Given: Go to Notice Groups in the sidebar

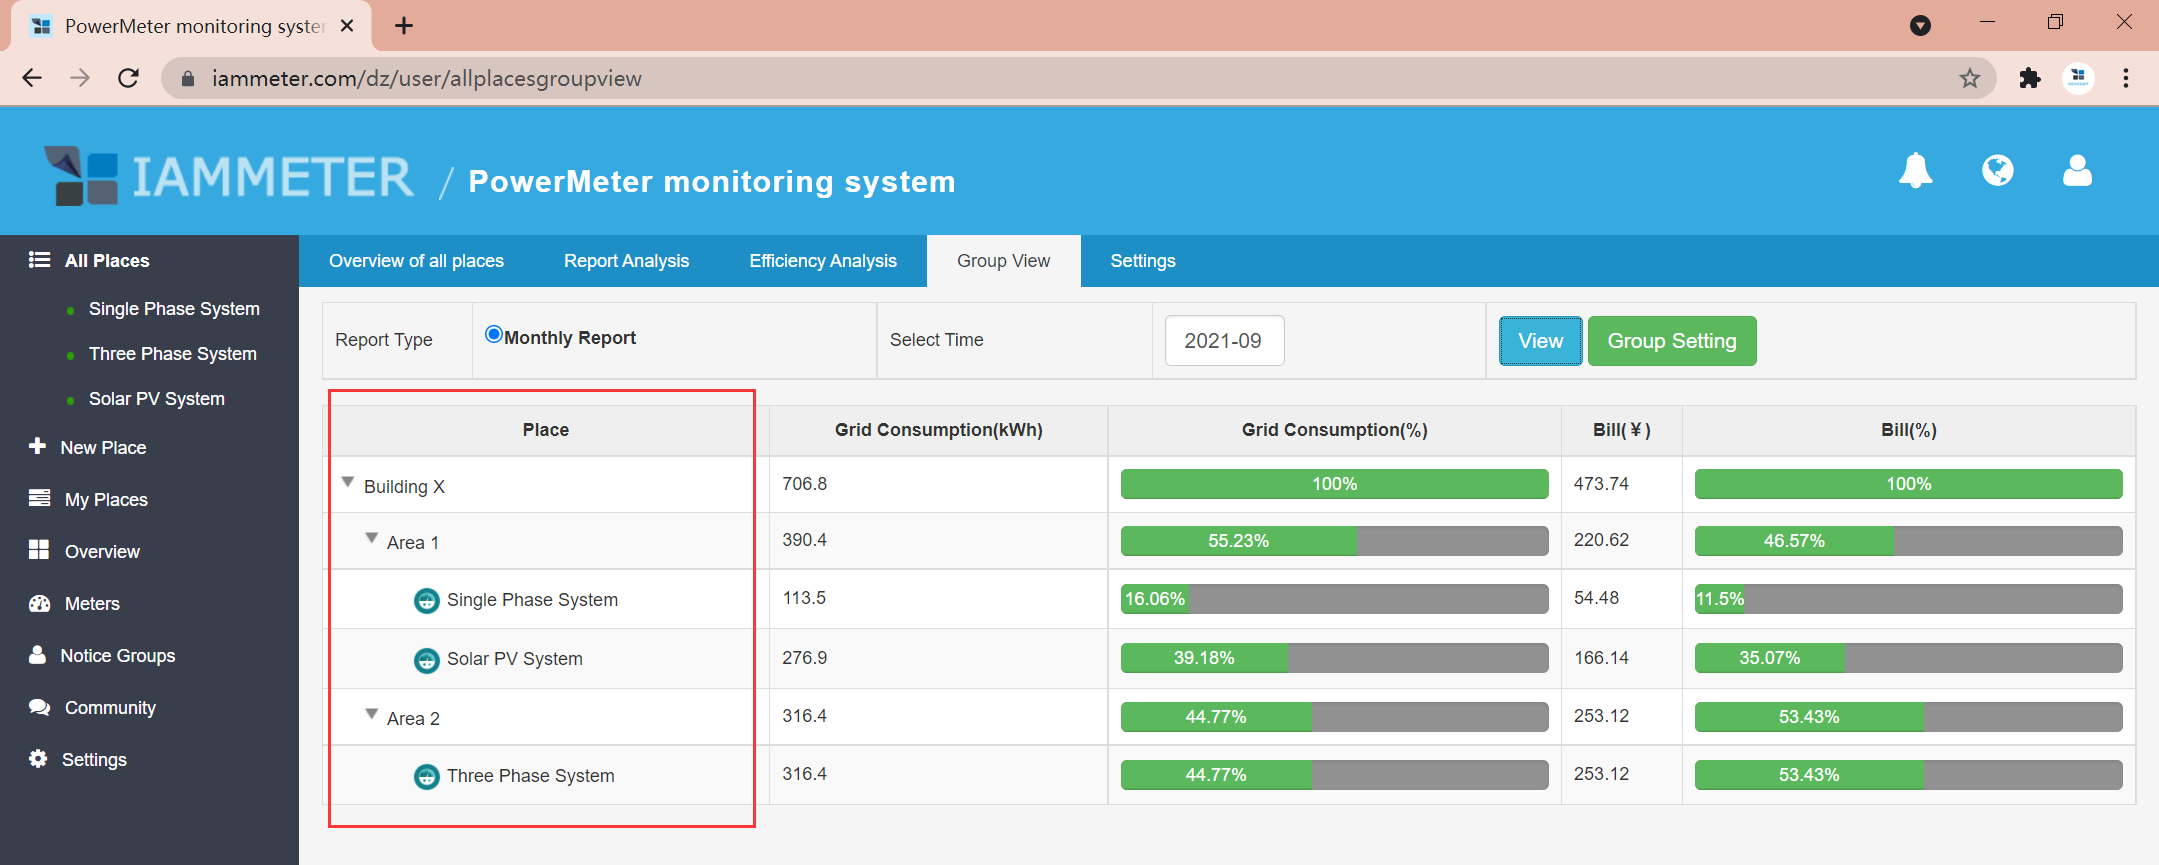Looking at the screenshot, I should [117, 656].
